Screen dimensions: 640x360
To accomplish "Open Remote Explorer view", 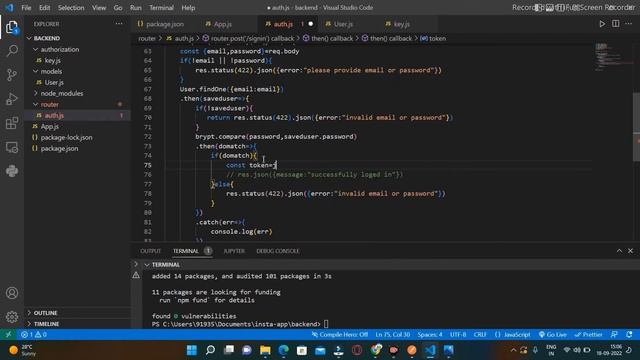I will pos(12,147).
